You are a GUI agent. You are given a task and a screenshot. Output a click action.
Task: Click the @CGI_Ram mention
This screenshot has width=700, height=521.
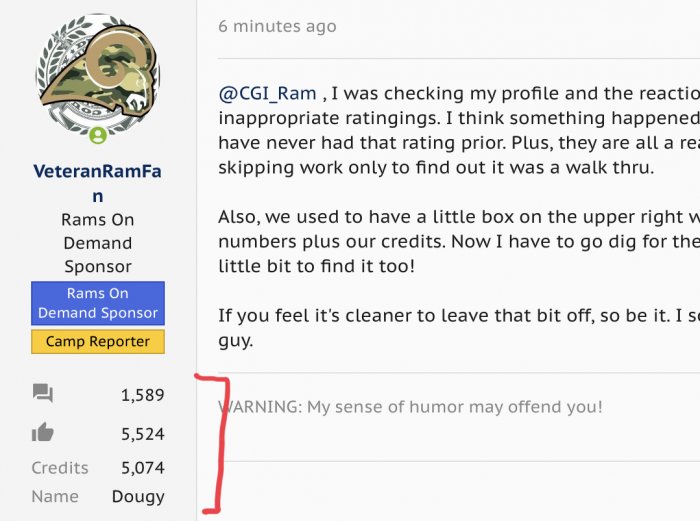pos(268,94)
